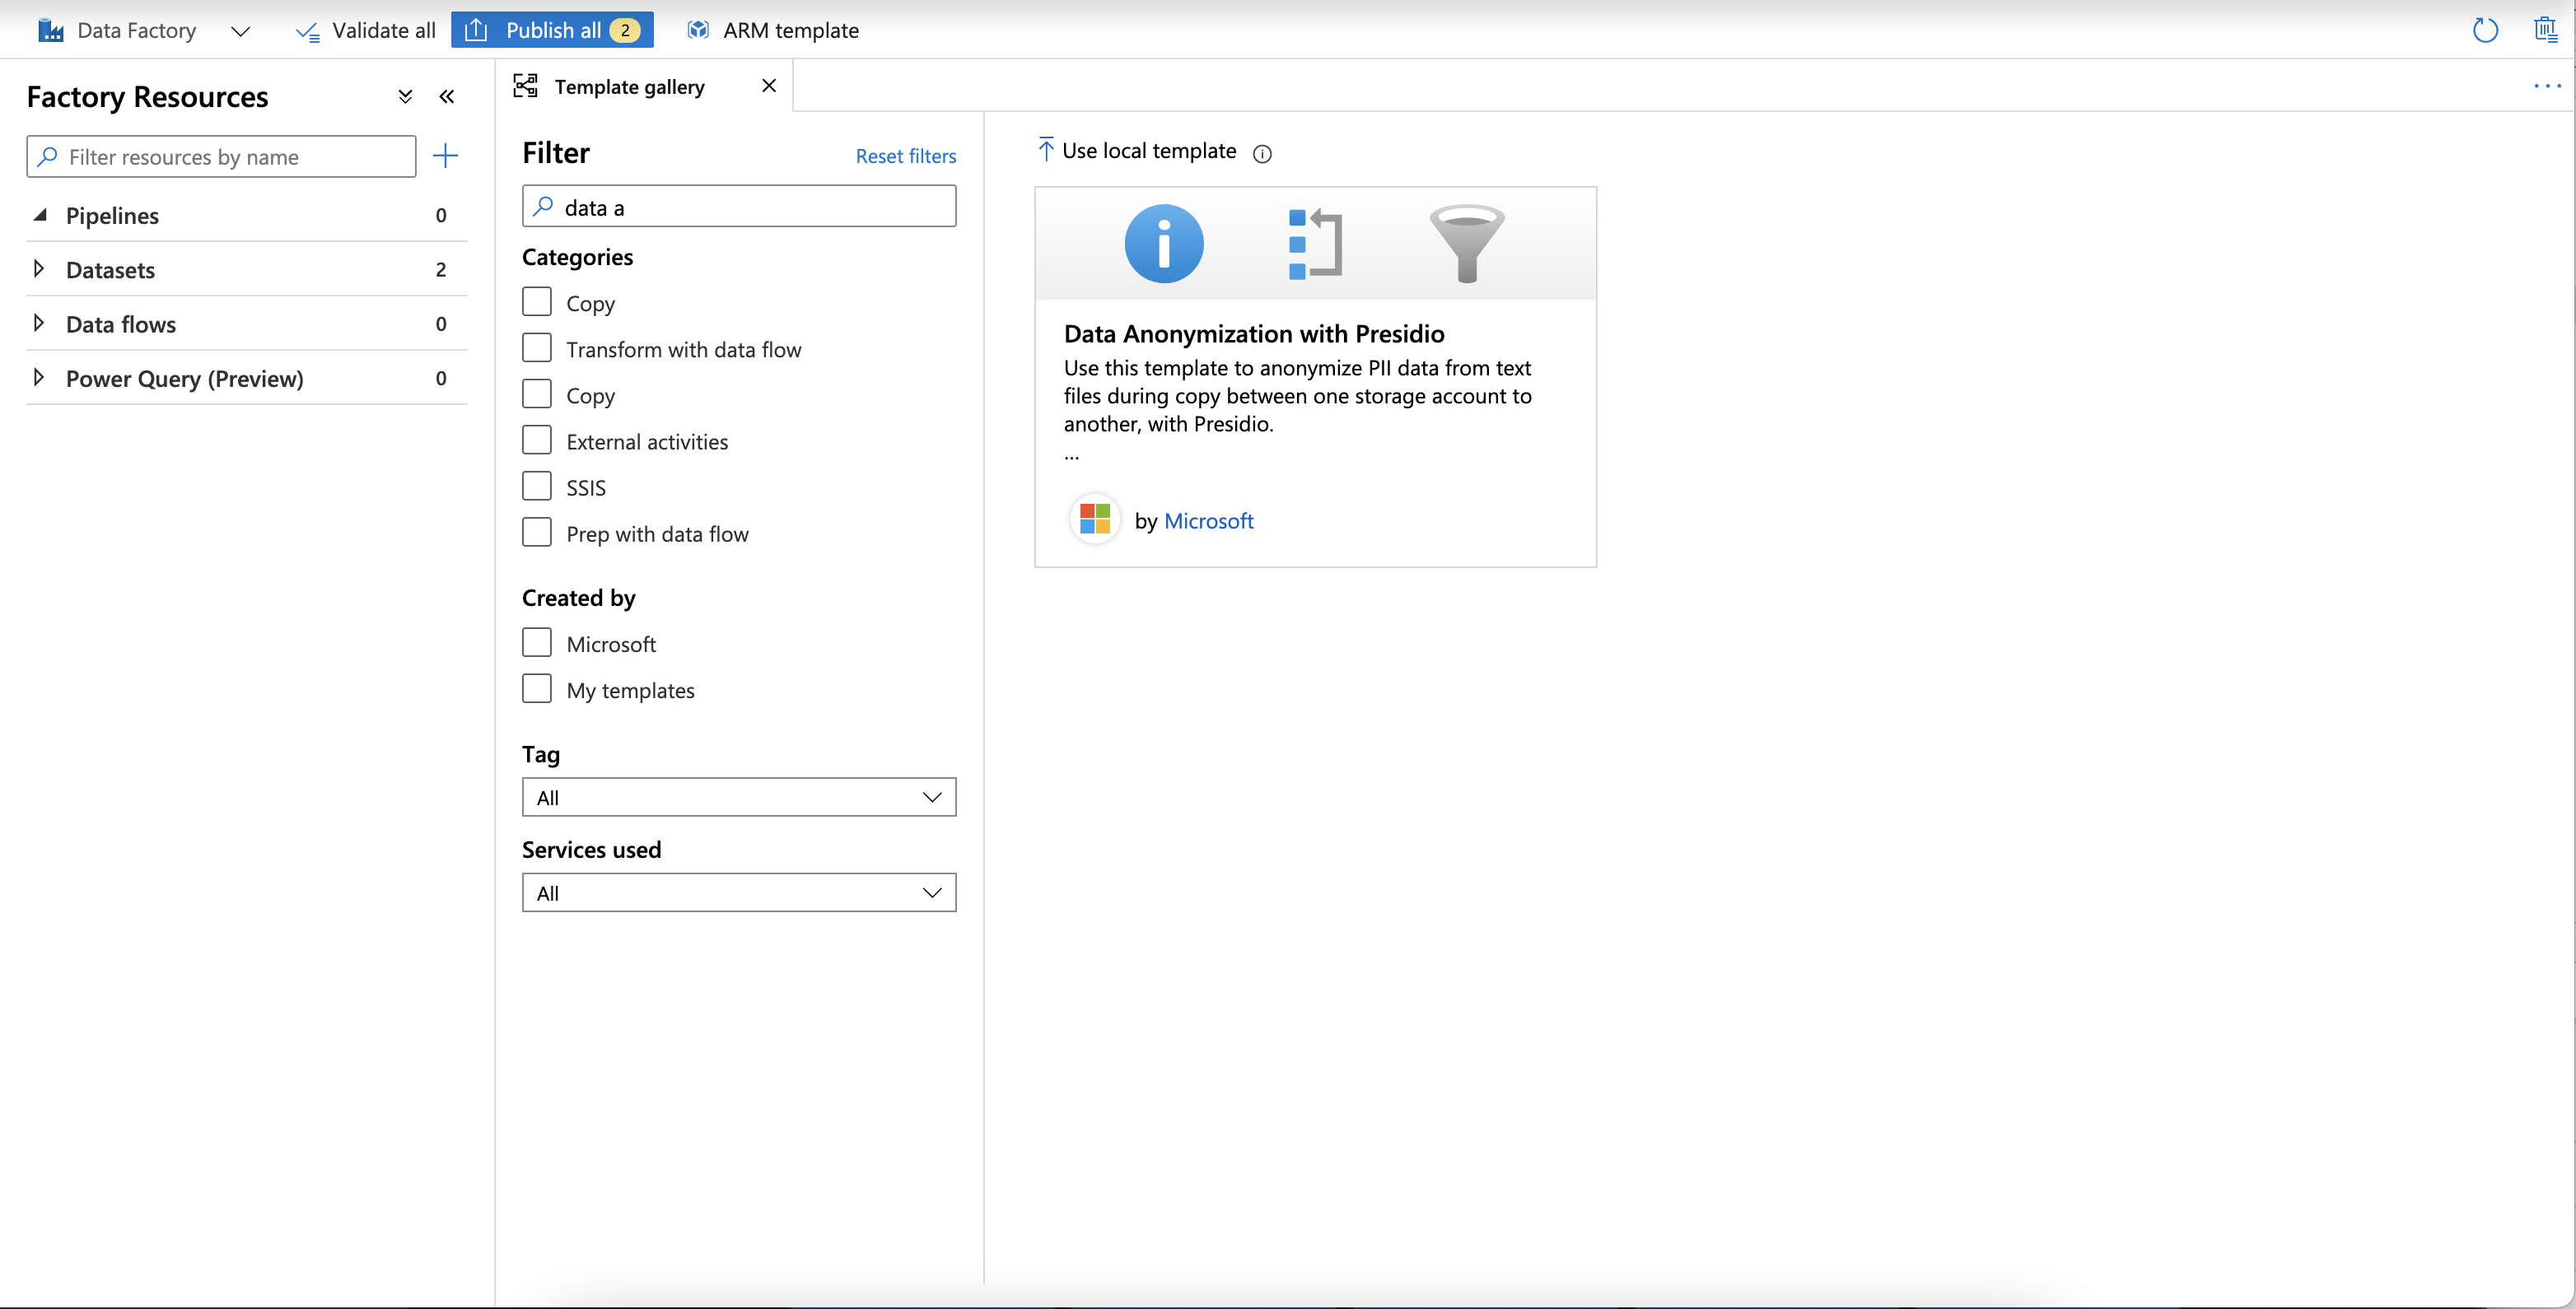Select the Prep with data flow checkbox
This screenshot has height=1309, width=2576.
pyautogui.click(x=537, y=532)
